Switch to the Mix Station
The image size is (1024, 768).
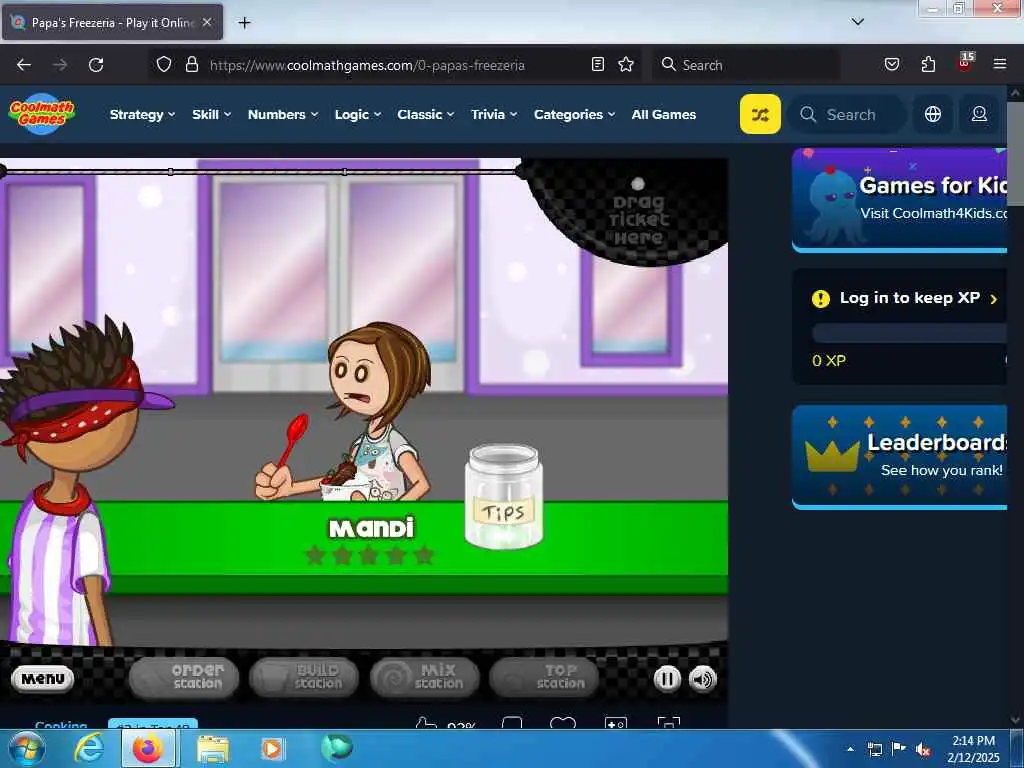(424, 677)
